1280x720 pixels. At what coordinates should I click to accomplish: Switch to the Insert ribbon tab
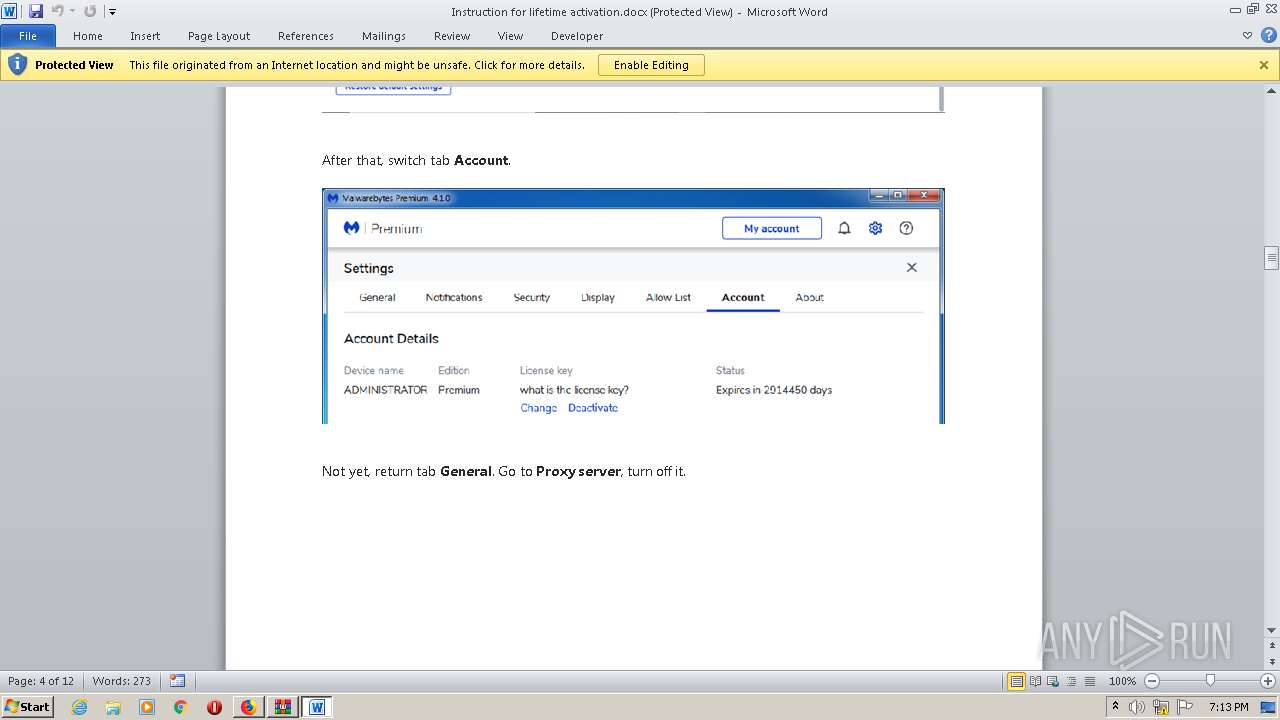pos(145,36)
